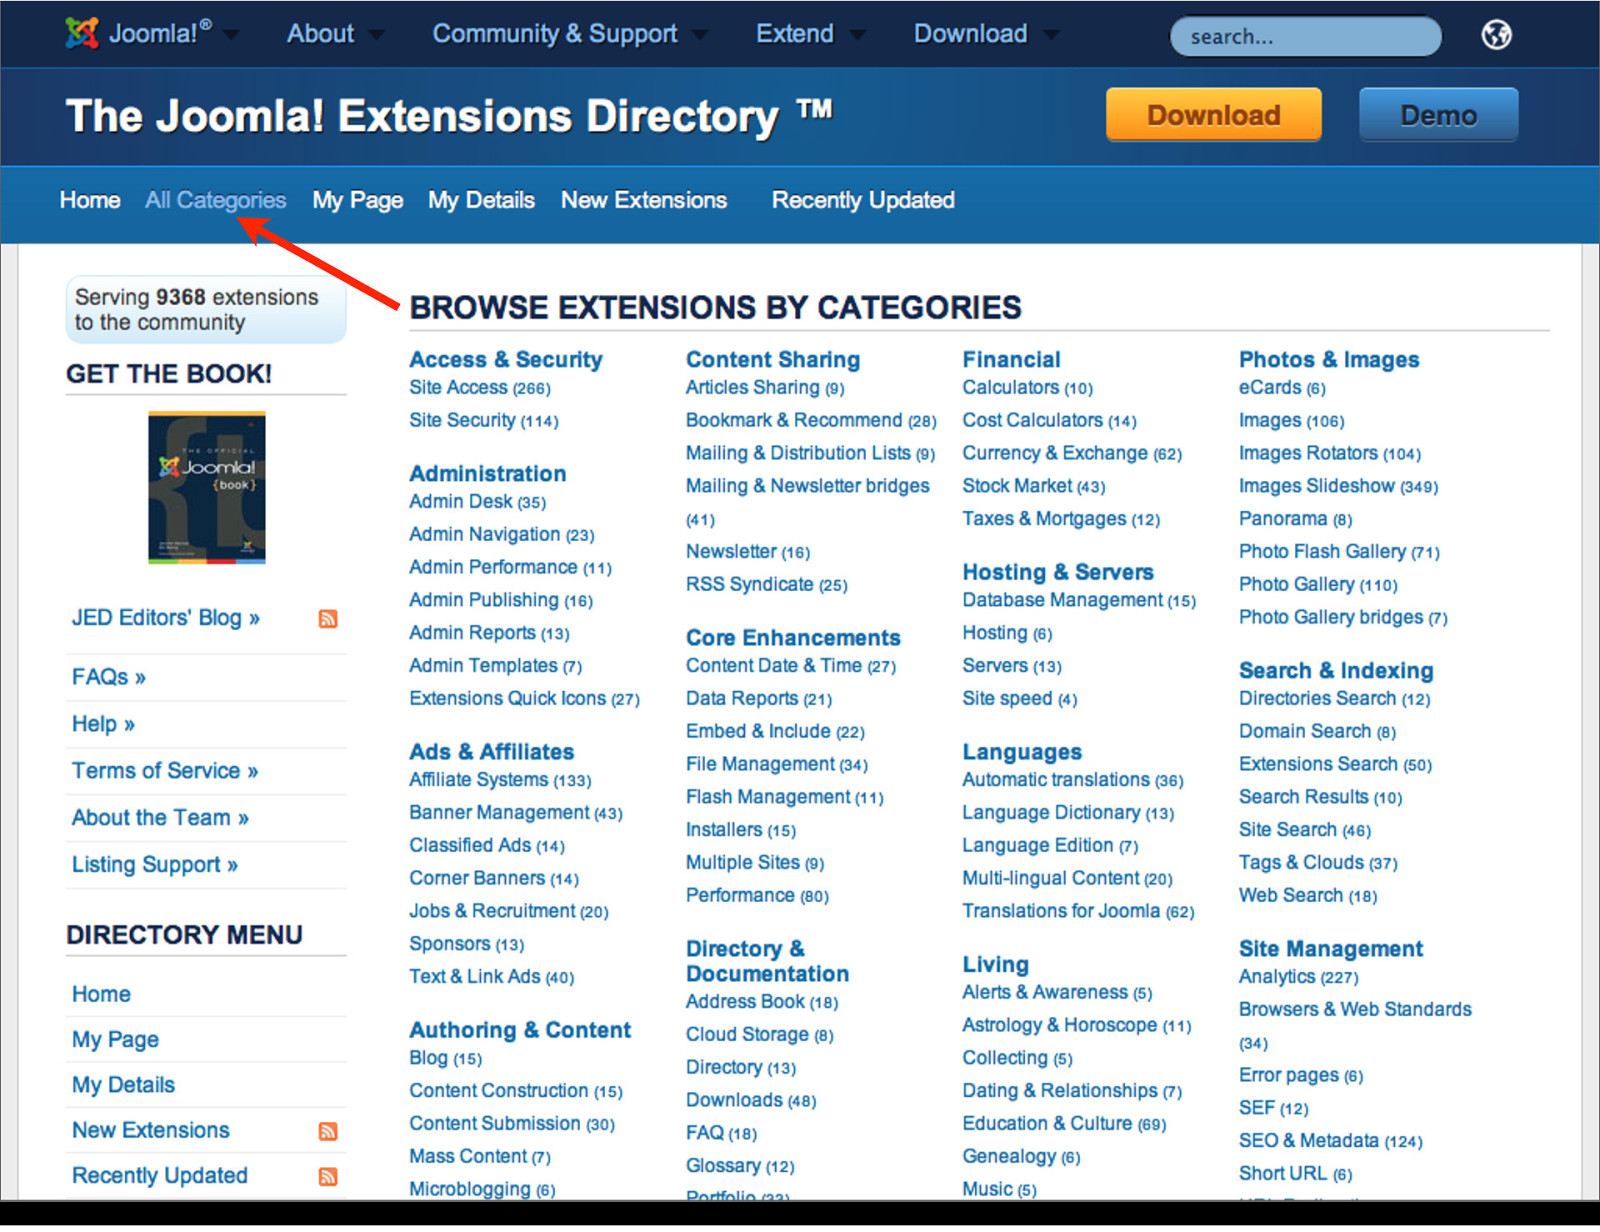Open Languages category heading
The width and height of the screenshot is (1600, 1232).
(x=1022, y=753)
